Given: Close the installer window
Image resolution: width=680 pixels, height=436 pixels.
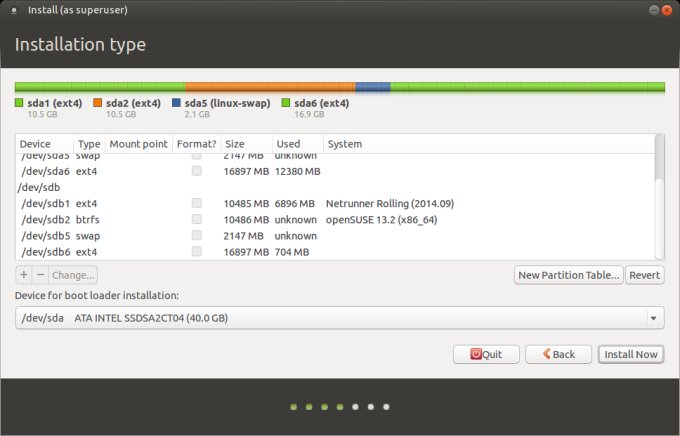Looking at the screenshot, I should coord(667,10).
